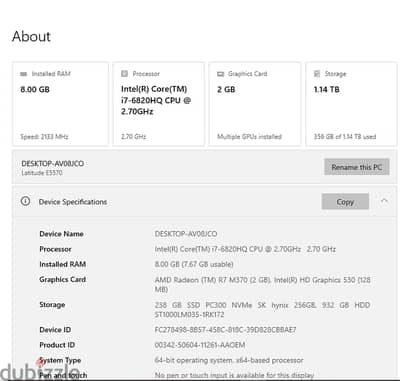Click the Rename this PC button
400x381 pixels.
tap(357, 167)
